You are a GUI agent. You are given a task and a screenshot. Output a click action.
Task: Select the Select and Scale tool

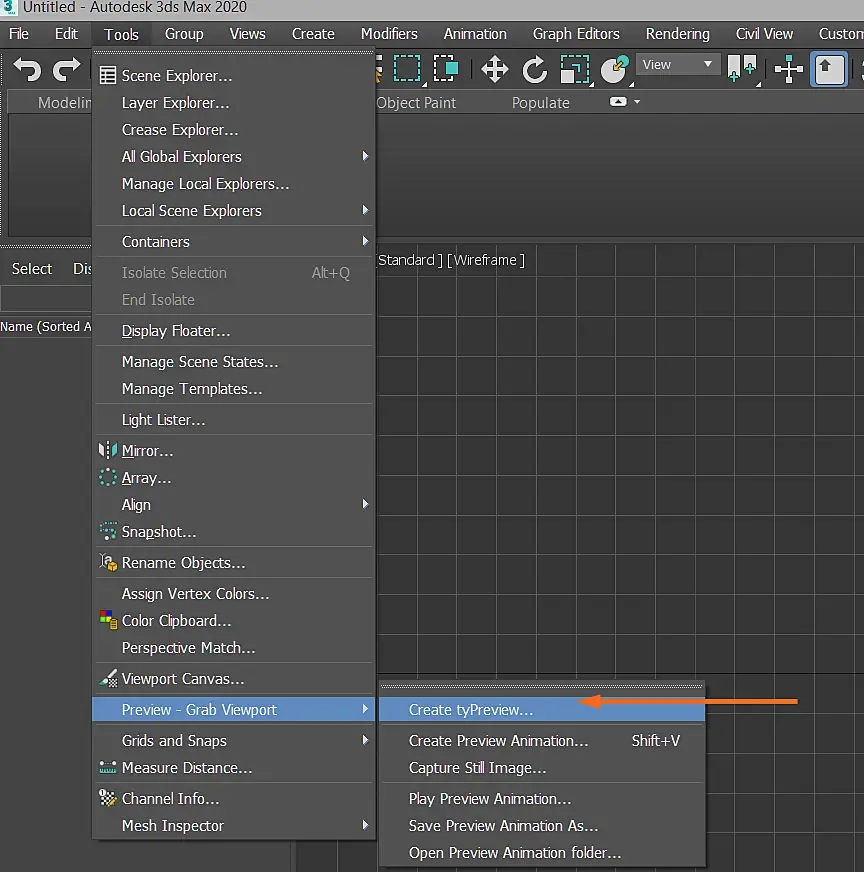coord(575,69)
